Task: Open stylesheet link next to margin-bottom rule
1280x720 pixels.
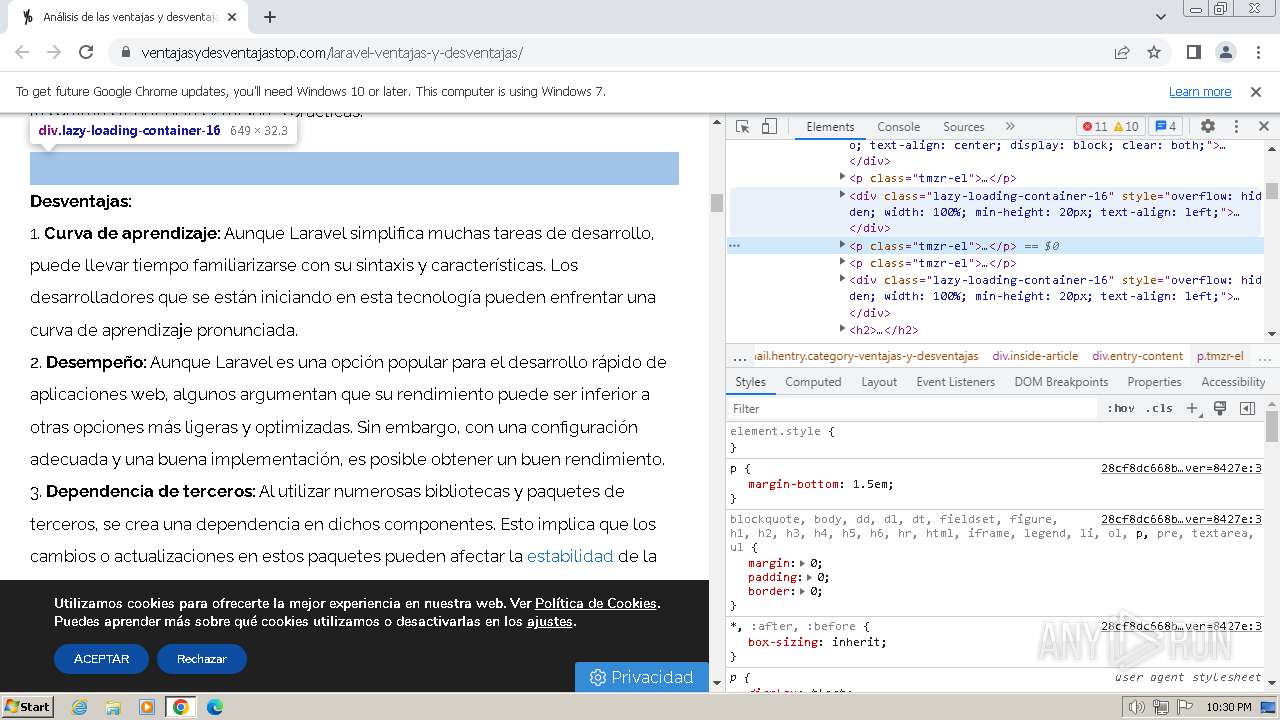Action: point(1181,468)
